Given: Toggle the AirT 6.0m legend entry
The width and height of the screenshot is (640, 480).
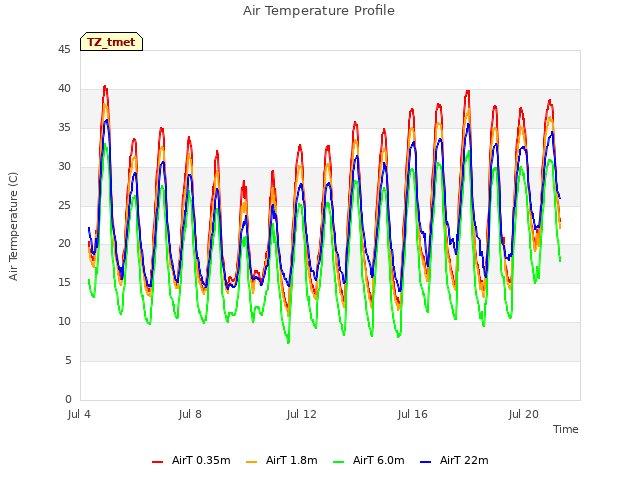Looking at the screenshot, I should coord(369,460).
